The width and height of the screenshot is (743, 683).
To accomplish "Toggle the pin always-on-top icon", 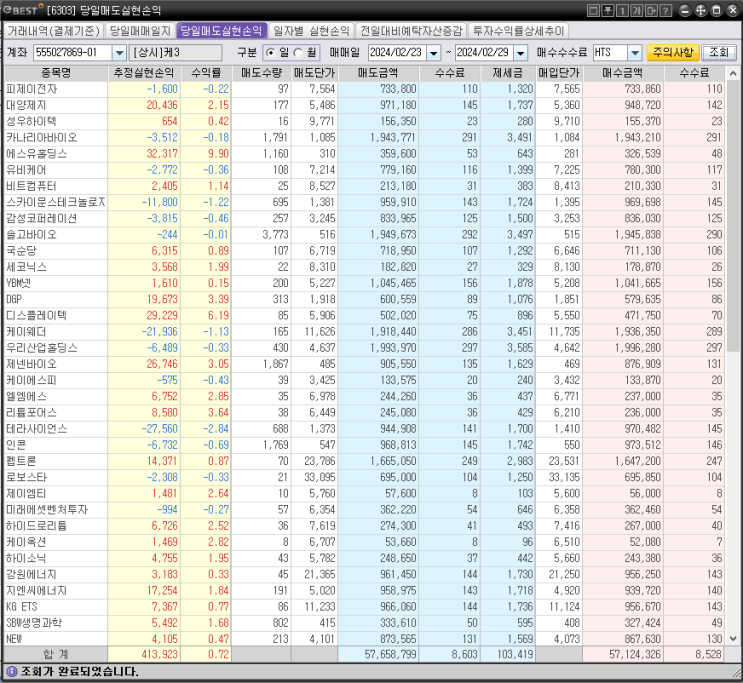I will pos(608,10).
